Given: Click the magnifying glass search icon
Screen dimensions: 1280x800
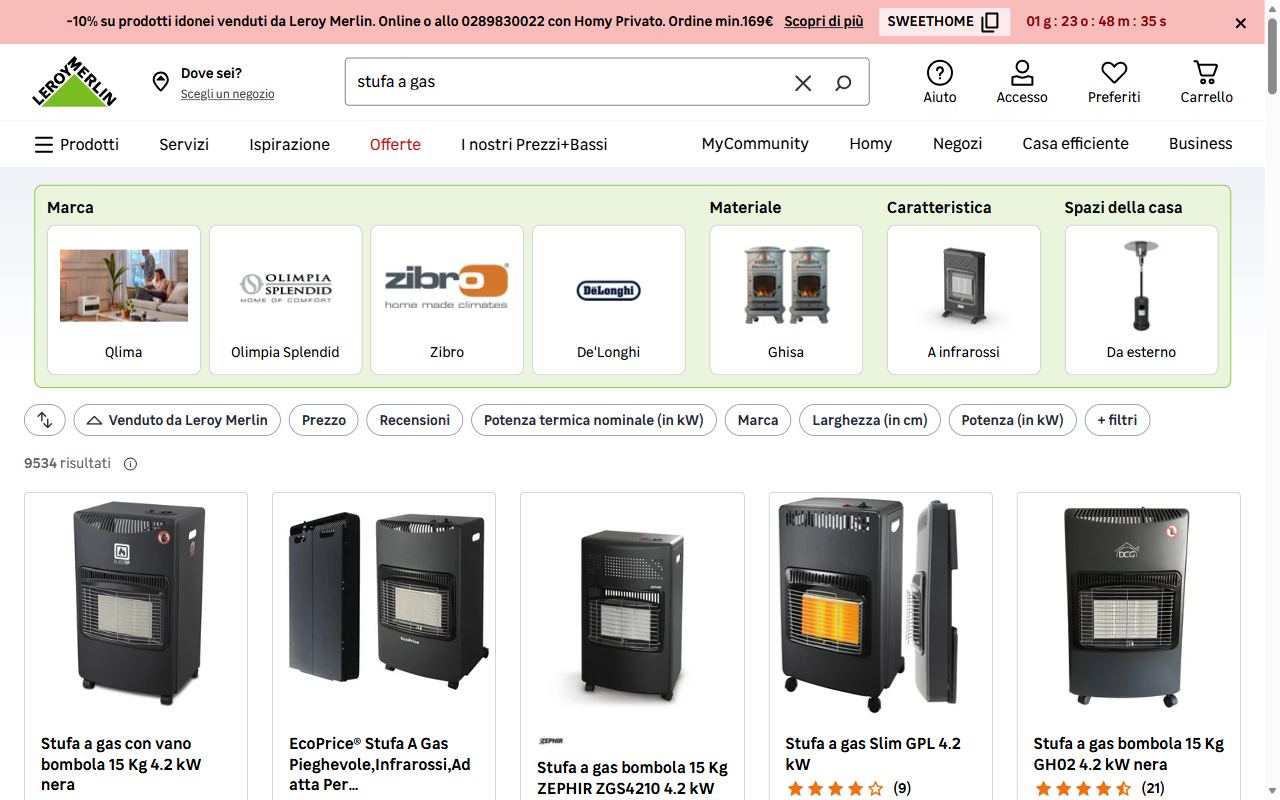Looking at the screenshot, I should (x=843, y=83).
